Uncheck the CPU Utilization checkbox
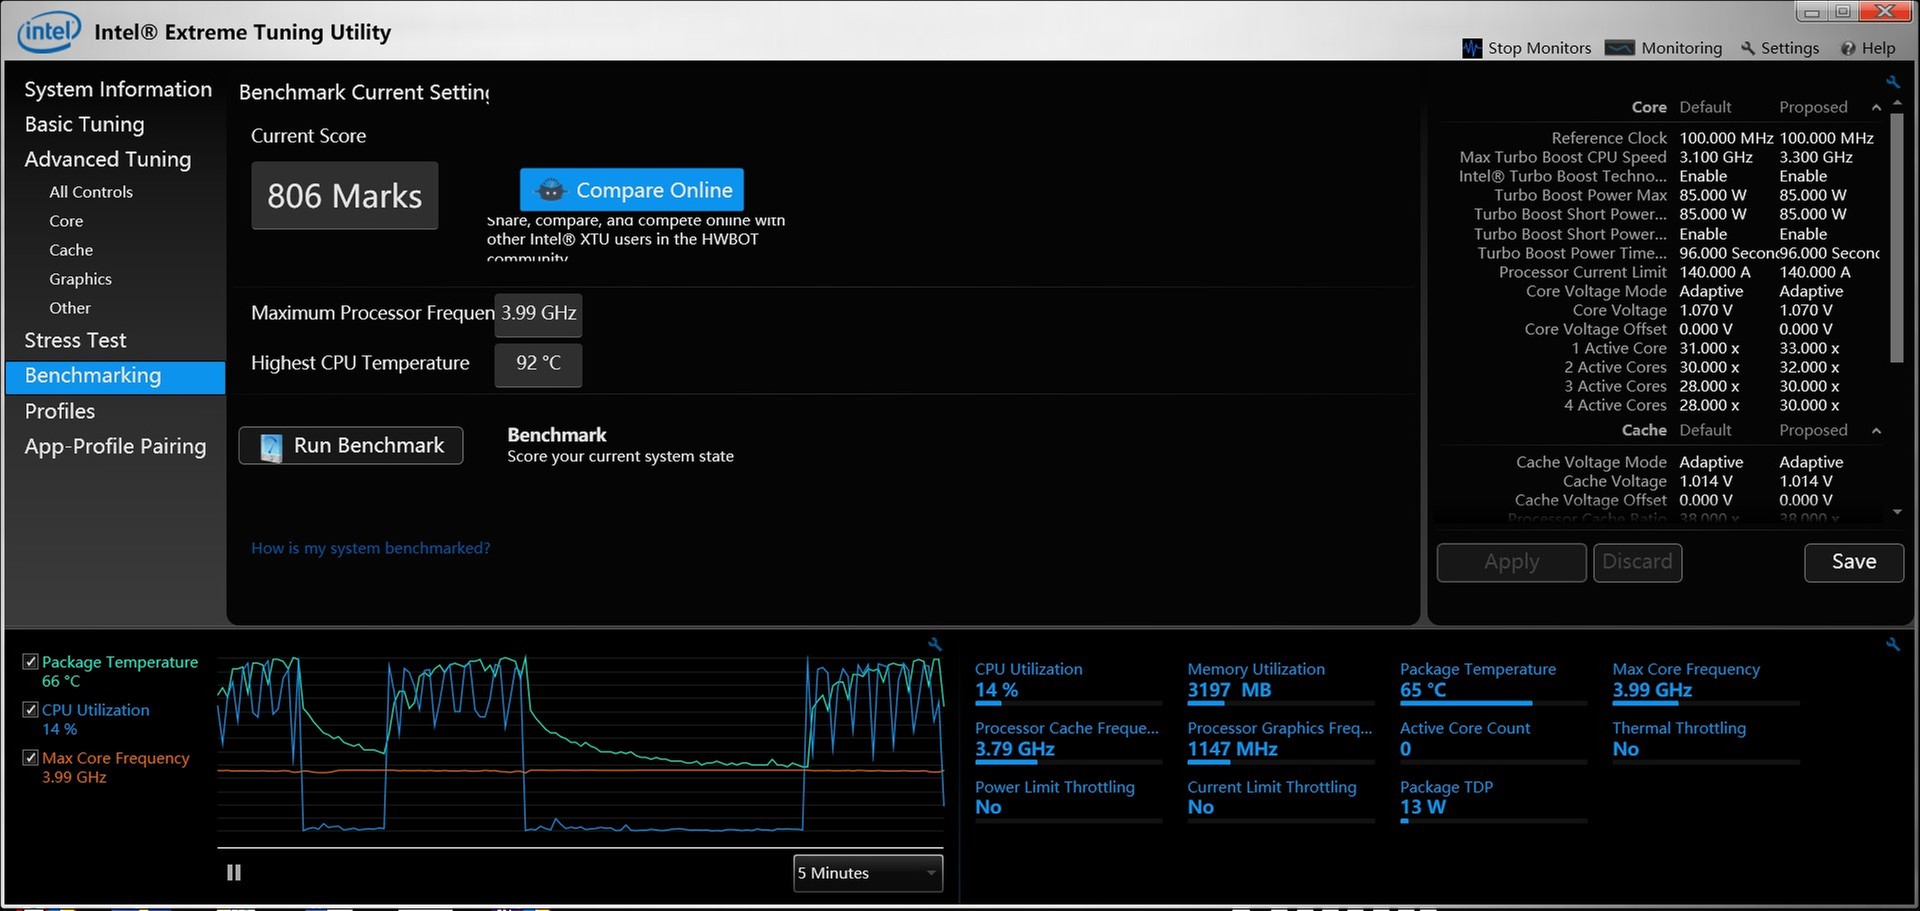1920x911 pixels. pyautogui.click(x=30, y=710)
